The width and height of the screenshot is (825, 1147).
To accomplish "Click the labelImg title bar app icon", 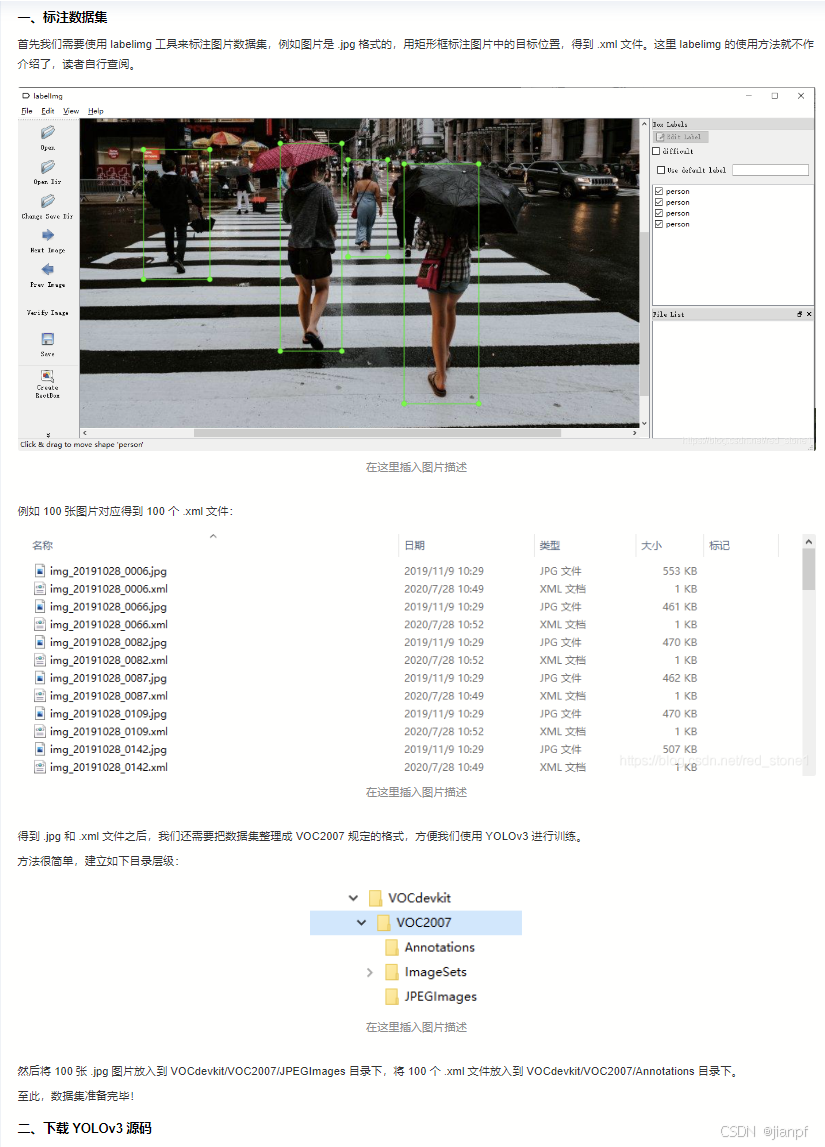I will click(x=26, y=96).
